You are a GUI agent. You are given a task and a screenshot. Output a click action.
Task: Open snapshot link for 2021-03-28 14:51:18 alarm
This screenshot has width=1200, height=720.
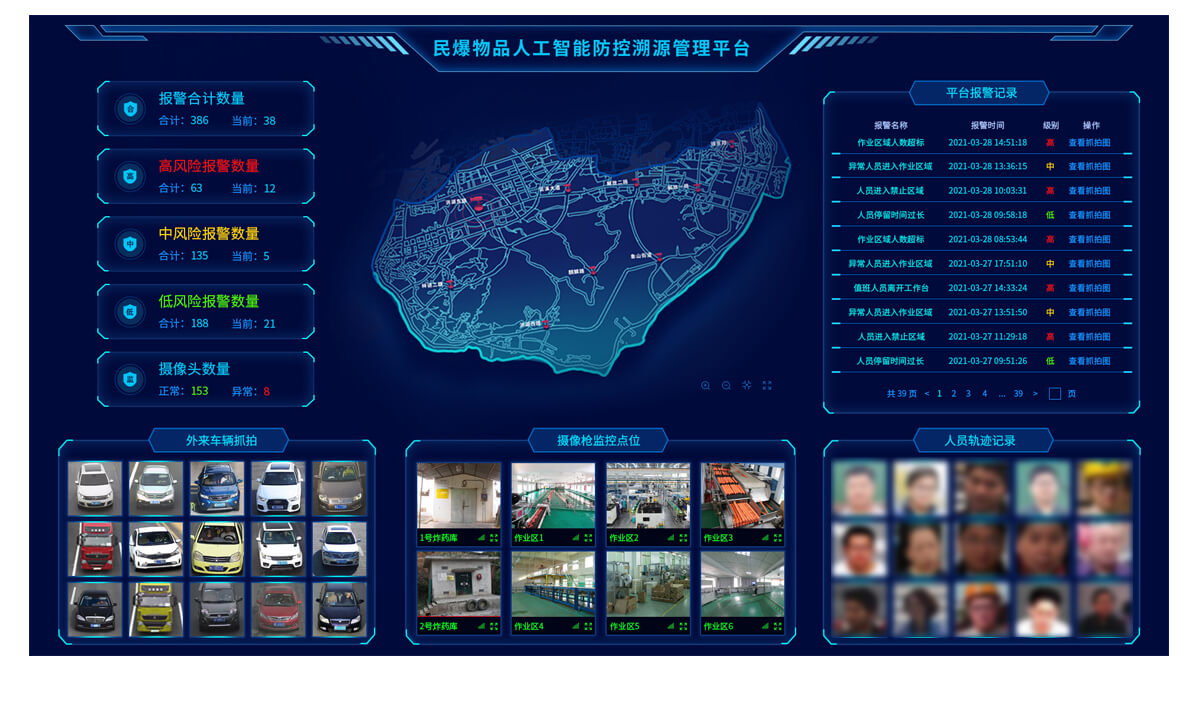point(1089,143)
